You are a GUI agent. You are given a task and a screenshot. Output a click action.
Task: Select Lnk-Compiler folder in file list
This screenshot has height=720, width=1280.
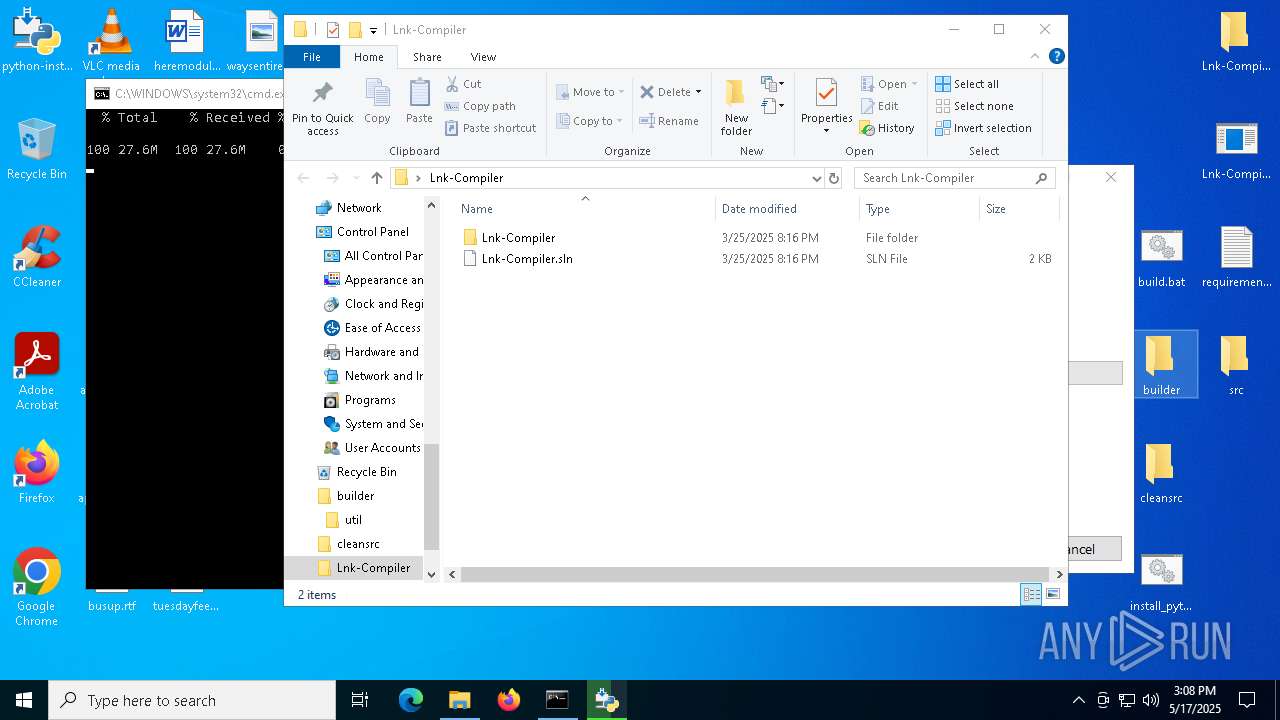click(x=518, y=238)
